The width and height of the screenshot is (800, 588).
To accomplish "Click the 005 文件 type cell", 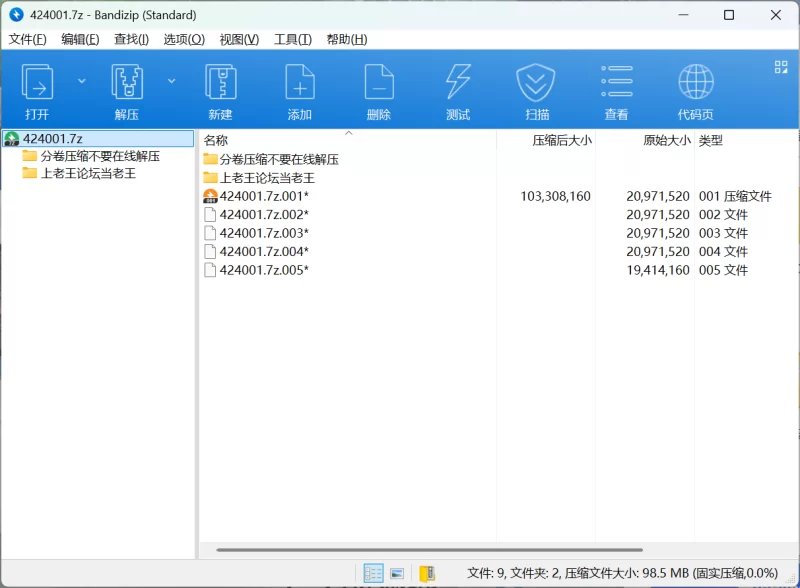I will (x=723, y=270).
